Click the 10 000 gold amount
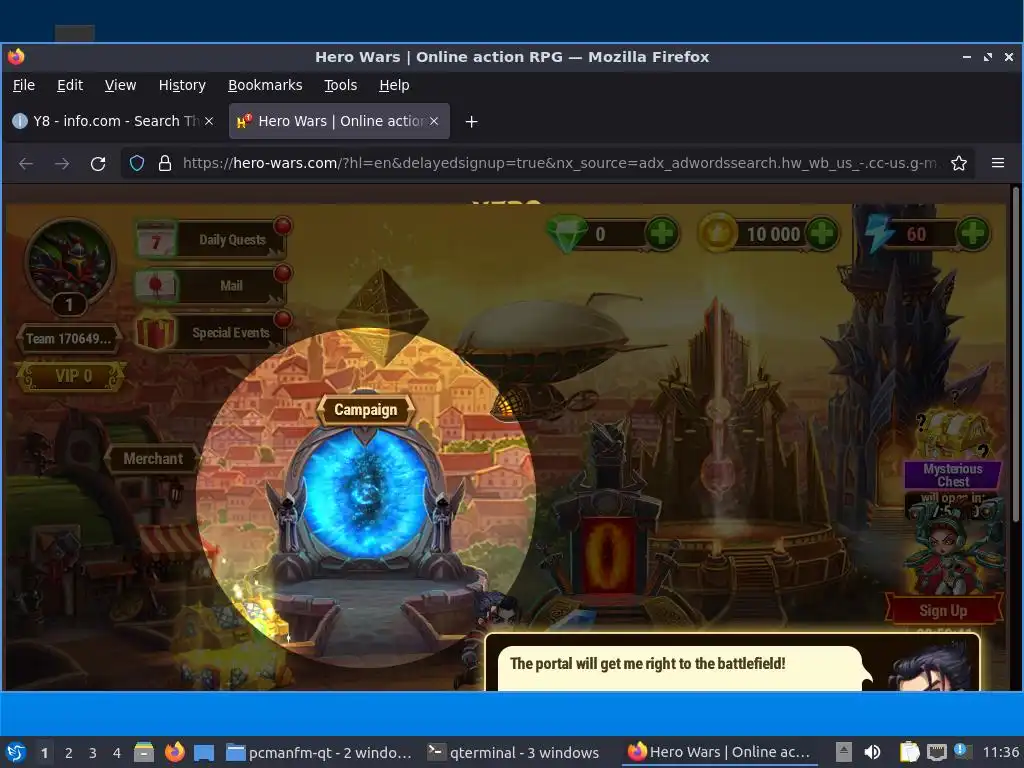This screenshot has height=768, width=1024. pos(773,234)
